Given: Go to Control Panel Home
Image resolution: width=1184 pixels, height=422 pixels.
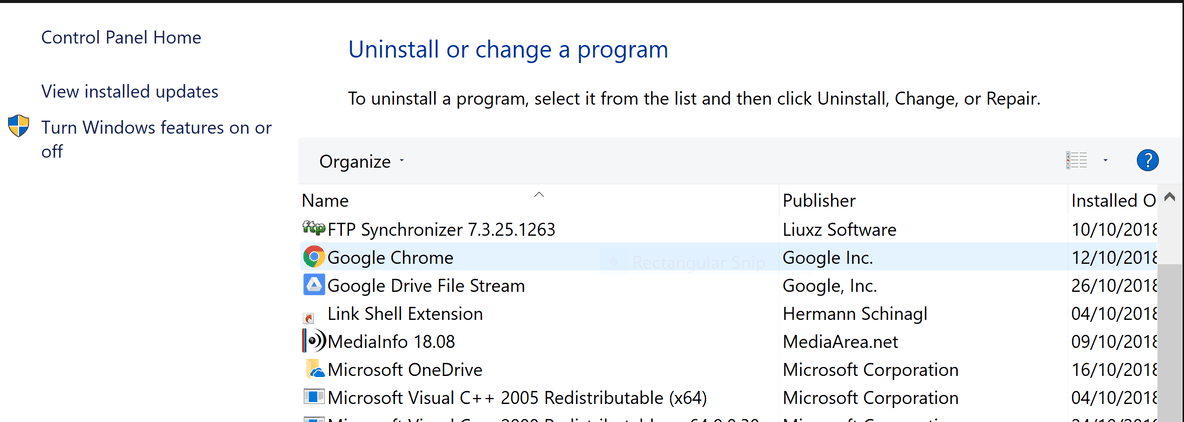Looking at the screenshot, I should point(121,38).
